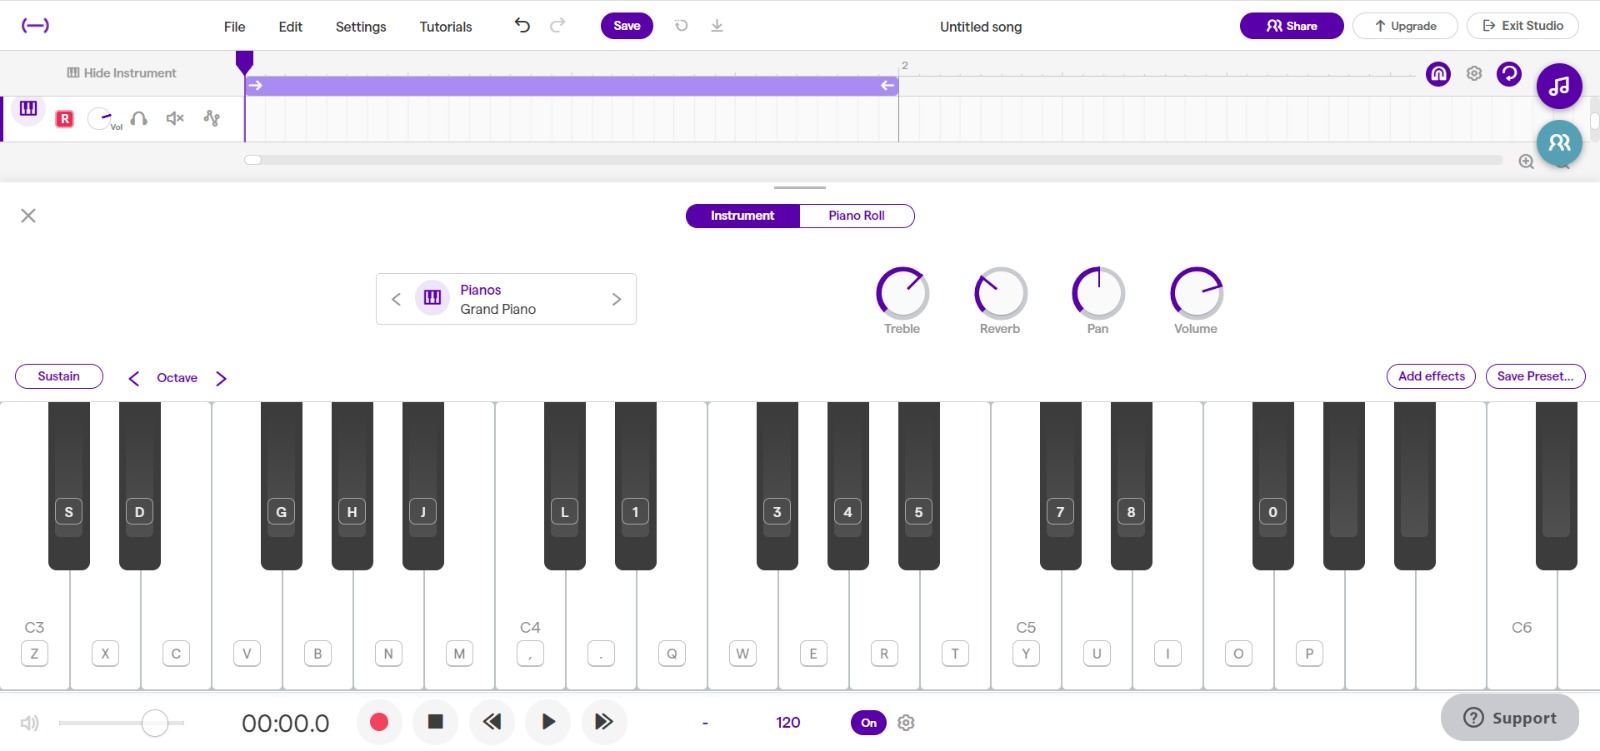Toggle the loop cycle icon
1600x751 pixels.
coord(1509,73)
